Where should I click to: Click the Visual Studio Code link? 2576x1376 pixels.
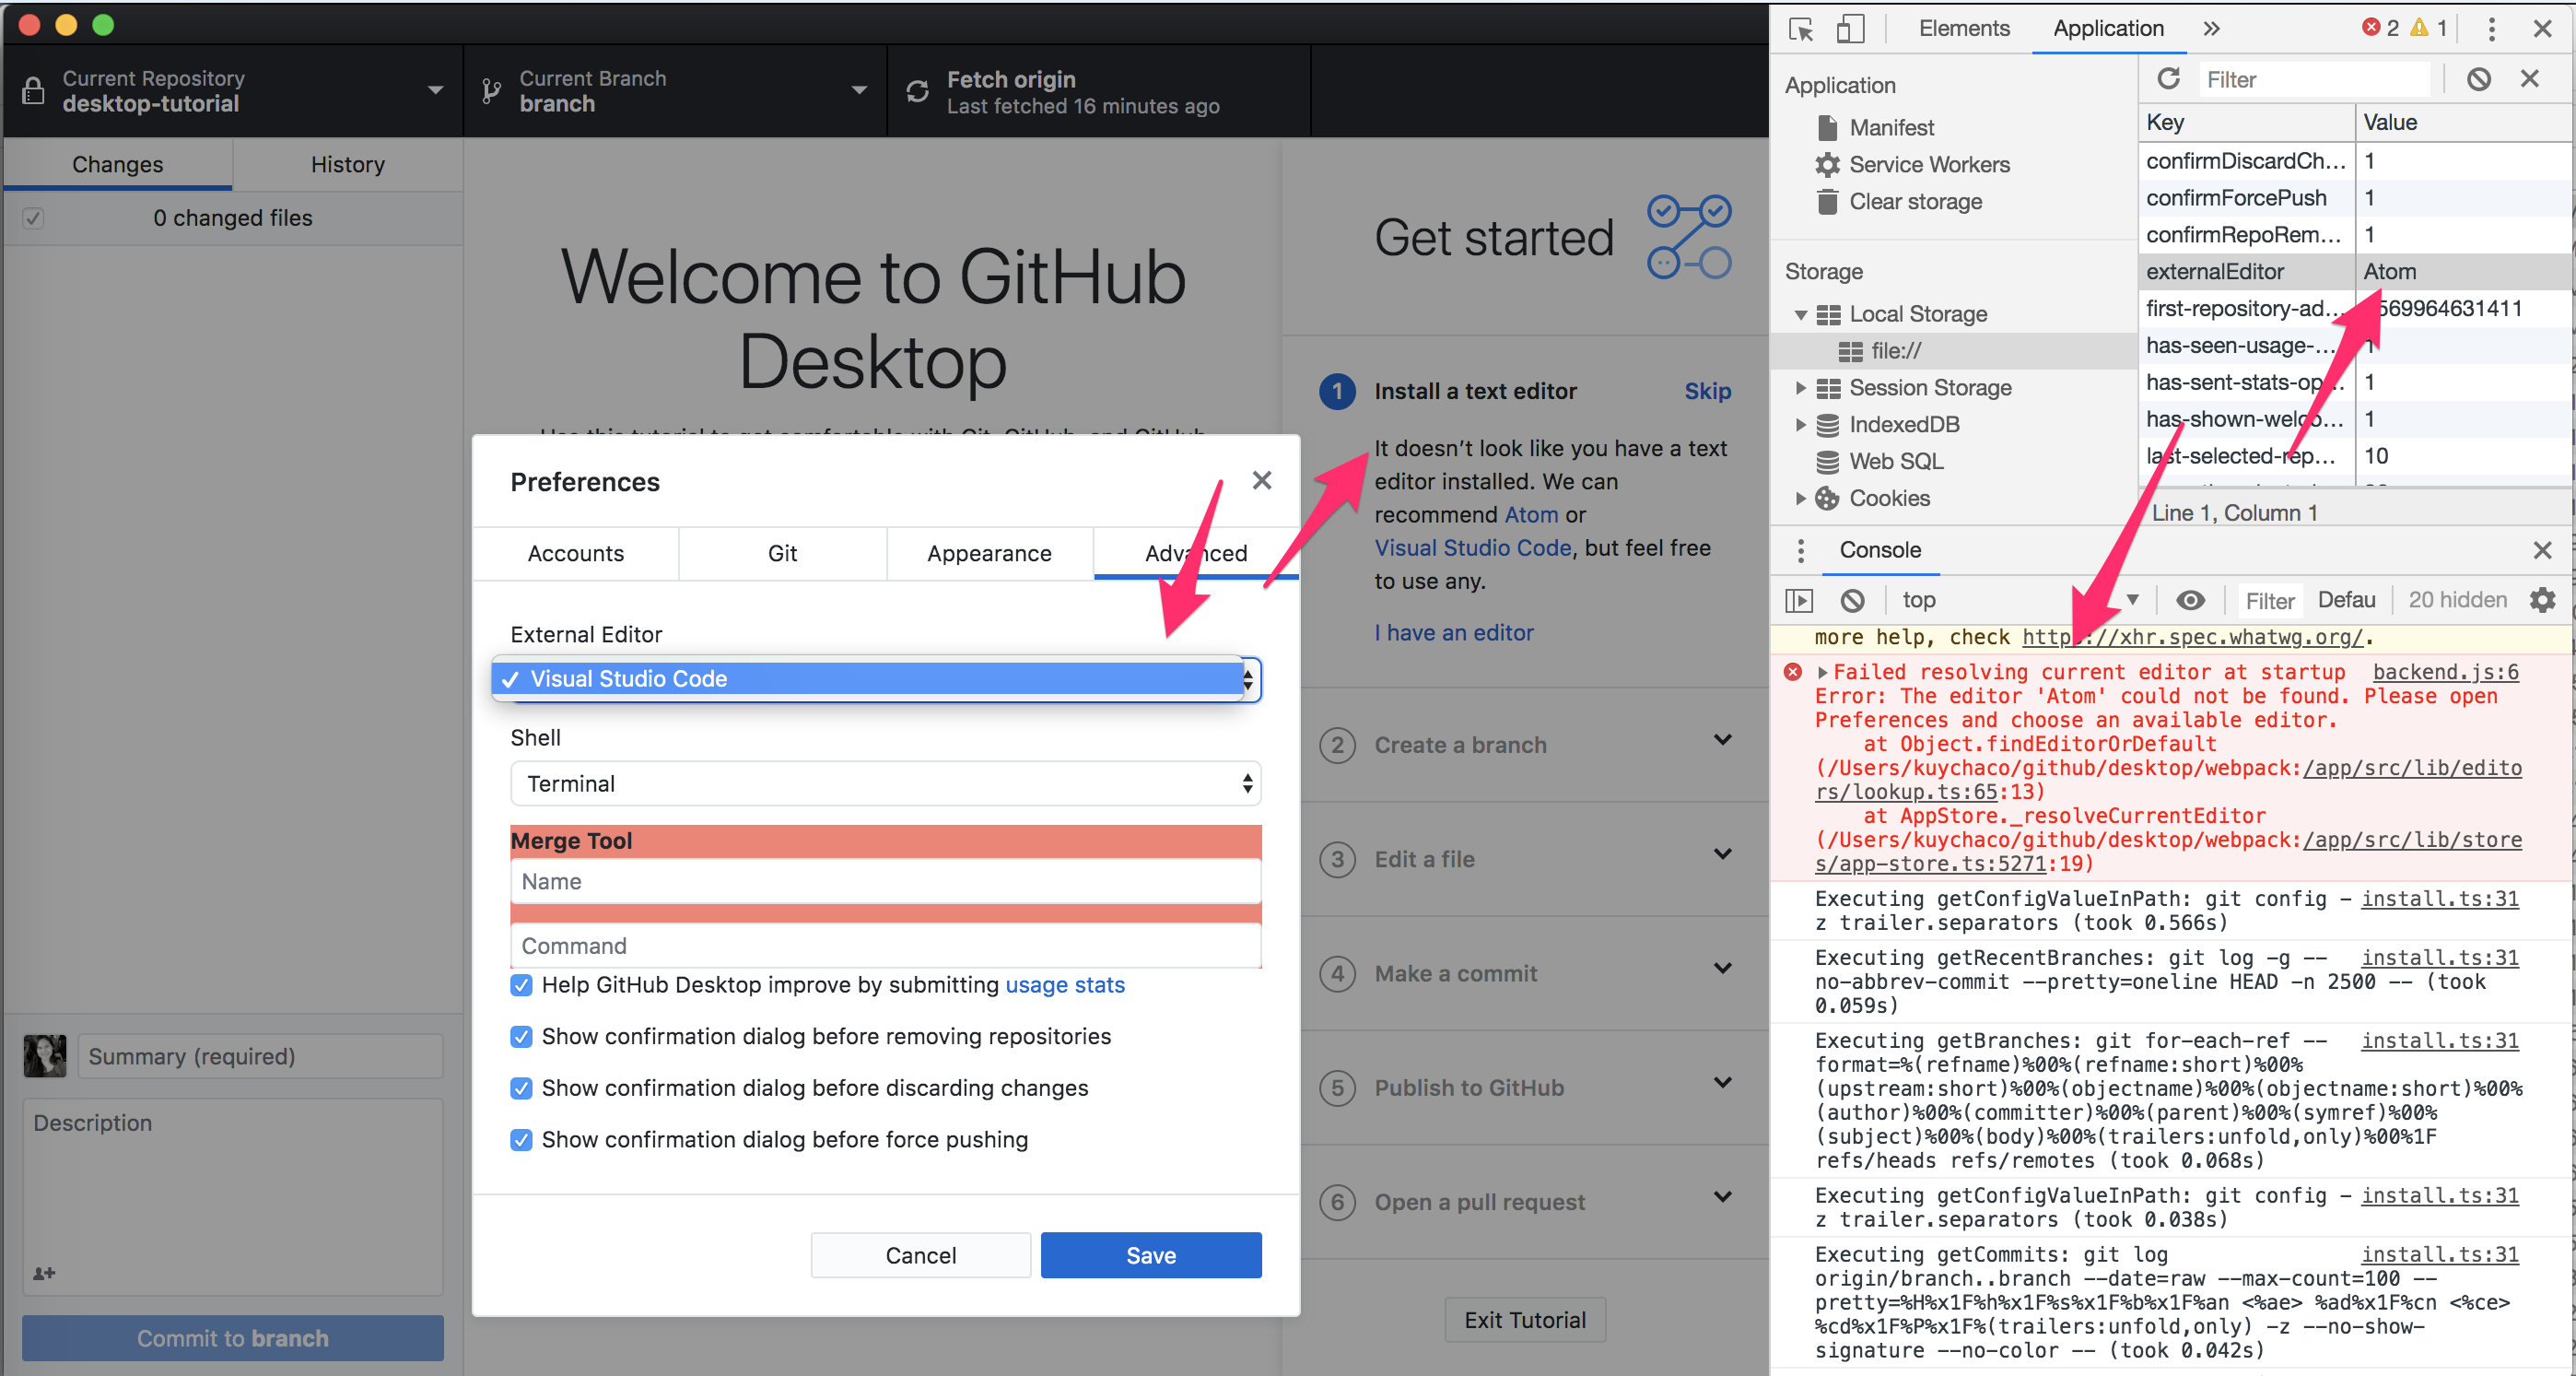pos(1472,548)
